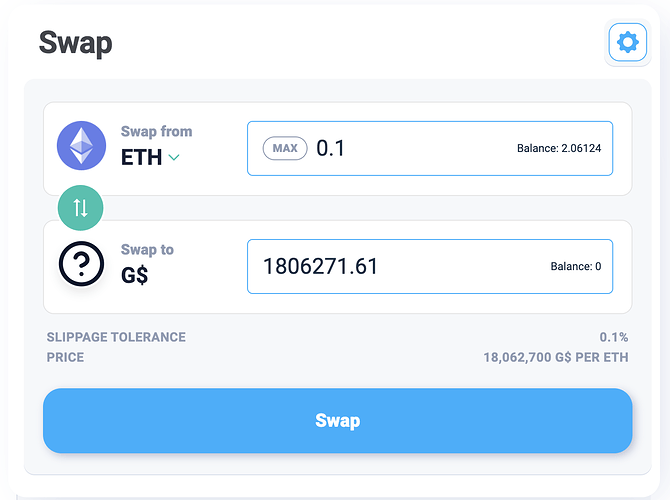Focus the 1806271.61 swap-to amount field
Image resolution: width=670 pixels, height=500 pixels.
point(430,266)
